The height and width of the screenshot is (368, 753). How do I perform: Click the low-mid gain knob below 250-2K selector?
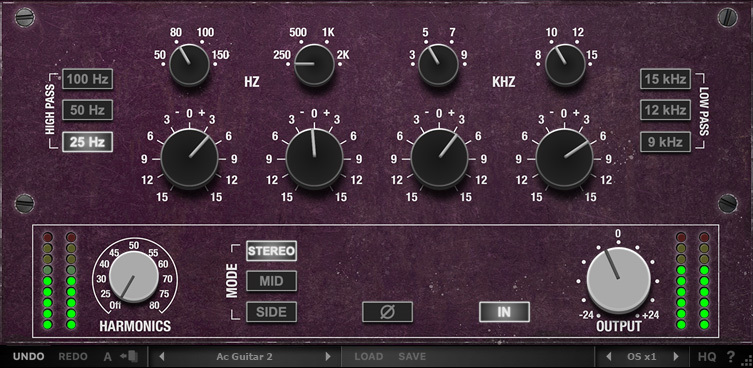[x=315, y=159]
